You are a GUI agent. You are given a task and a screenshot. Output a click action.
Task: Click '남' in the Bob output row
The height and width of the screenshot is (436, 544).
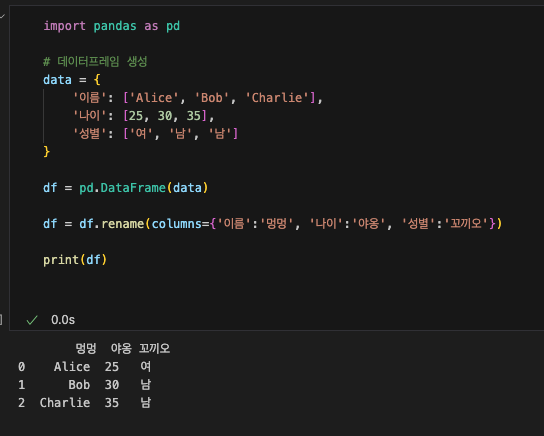[x=146, y=385]
